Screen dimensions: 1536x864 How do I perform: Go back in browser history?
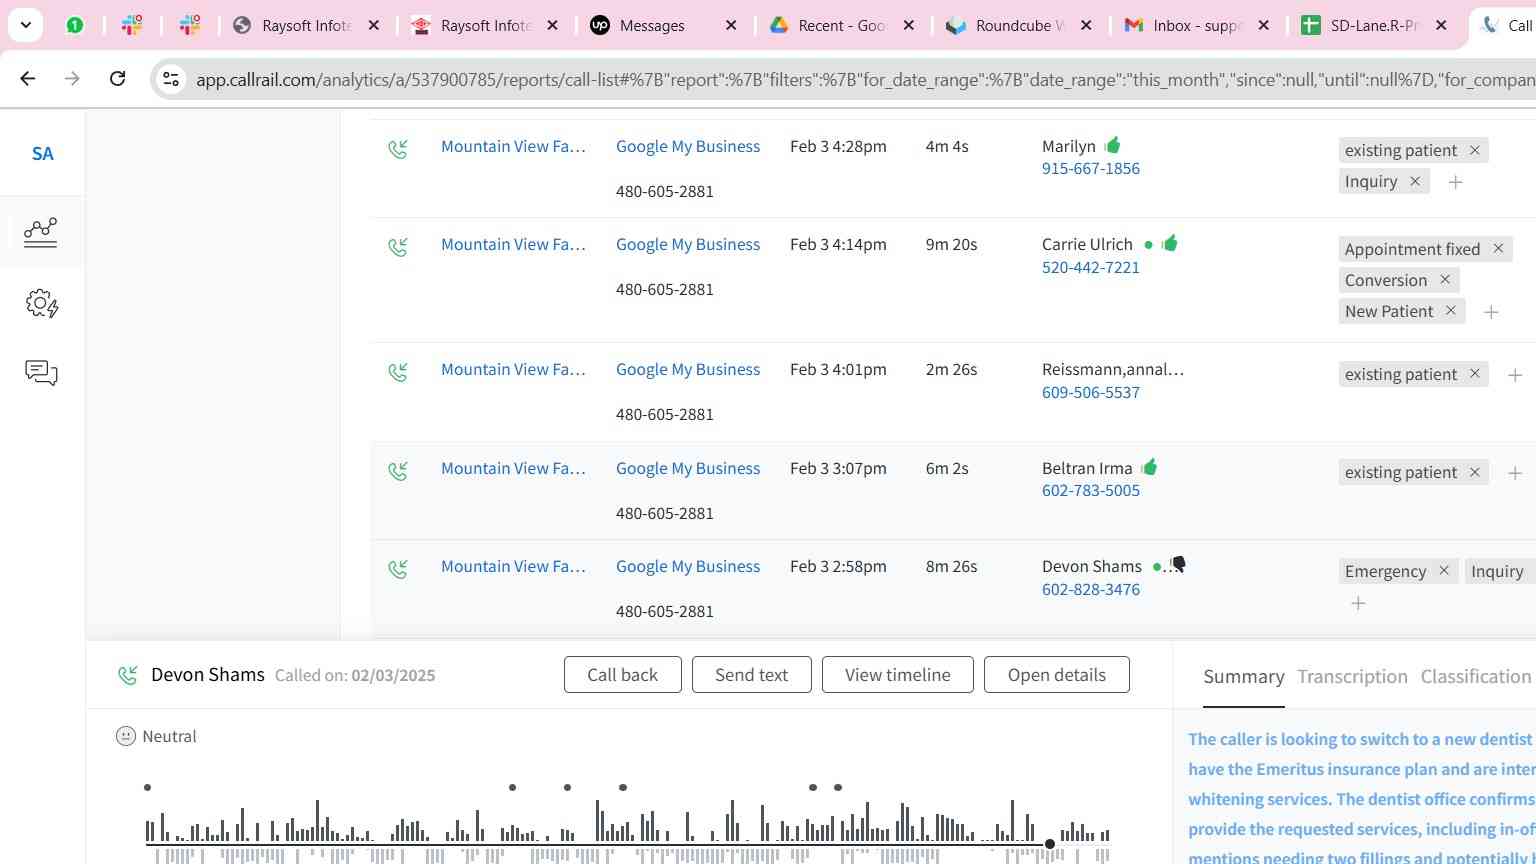[x=28, y=78]
